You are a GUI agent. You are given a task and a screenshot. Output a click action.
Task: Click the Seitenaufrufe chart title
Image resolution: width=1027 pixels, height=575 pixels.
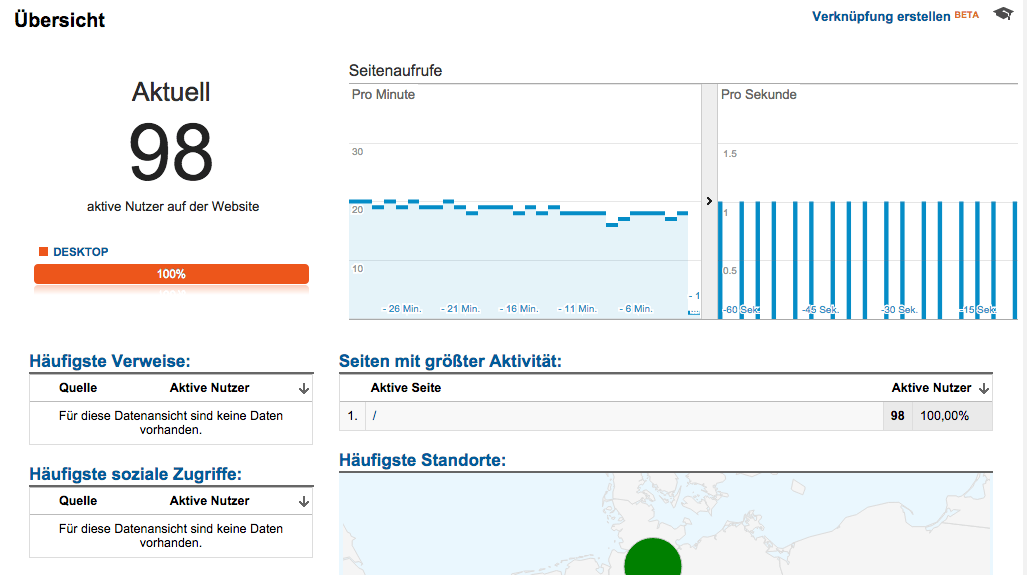396,71
